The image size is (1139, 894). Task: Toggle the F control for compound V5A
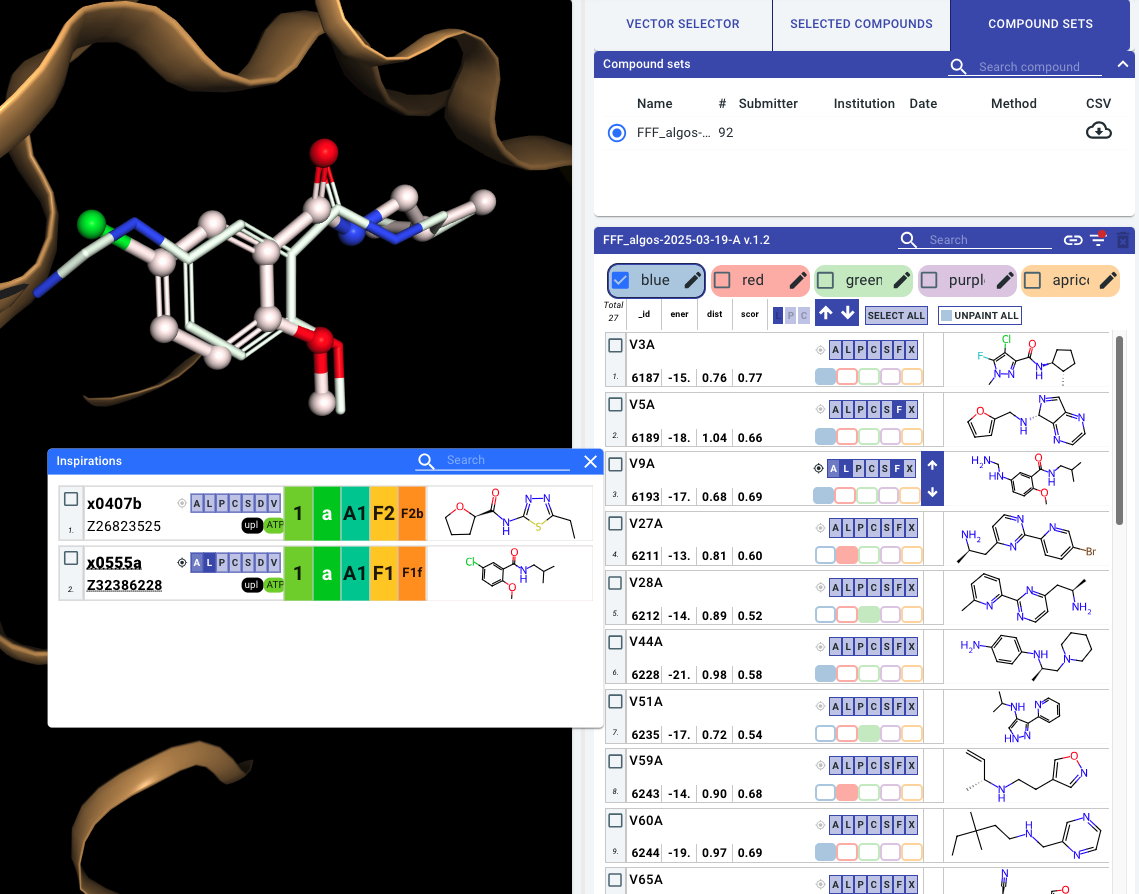(x=899, y=410)
